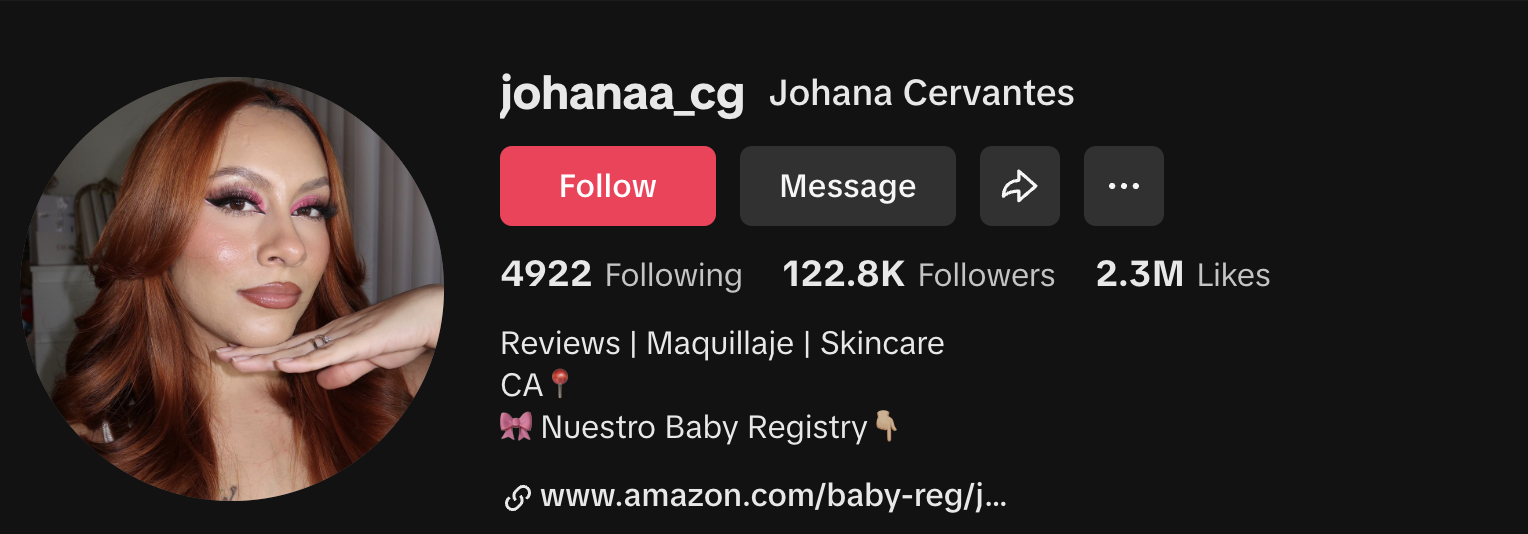Click the 122.8K followers count
The image size is (1528, 534).
click(x=844, y=274)
